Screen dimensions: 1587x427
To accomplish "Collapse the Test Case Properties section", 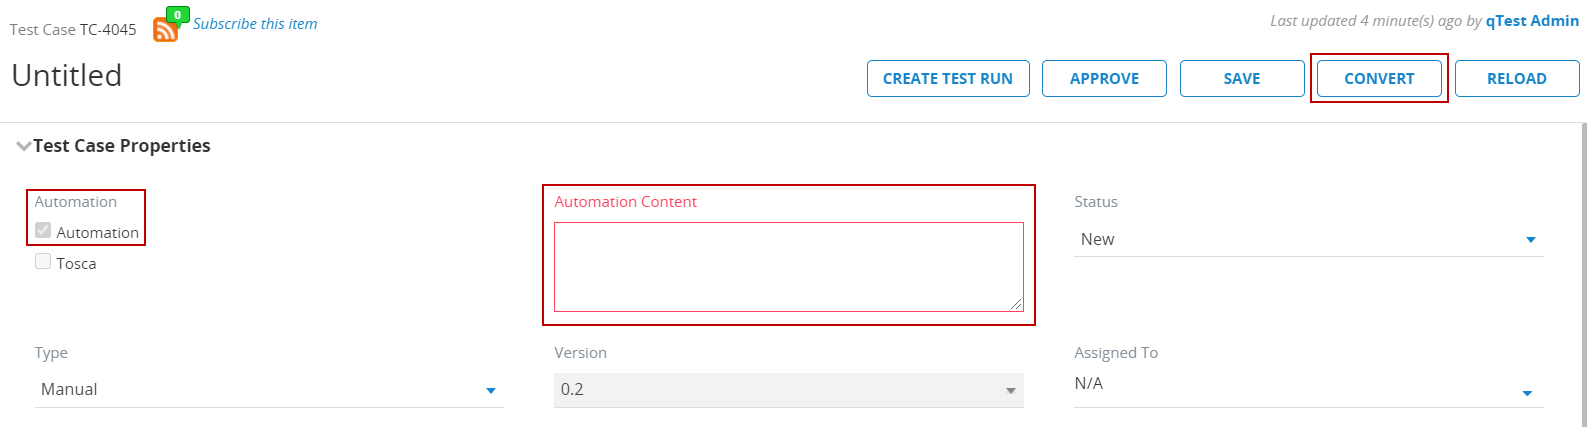I will pos(23,146).
